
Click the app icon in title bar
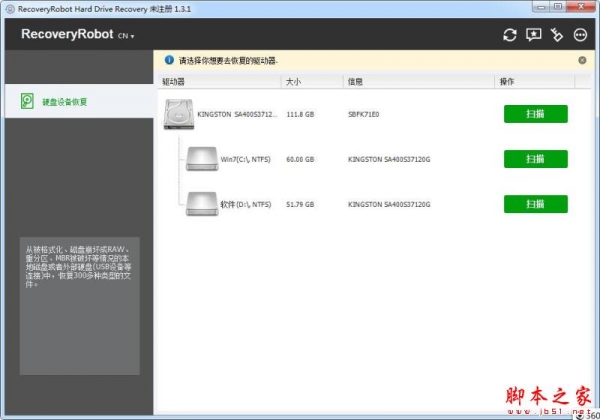click(11, 9)
